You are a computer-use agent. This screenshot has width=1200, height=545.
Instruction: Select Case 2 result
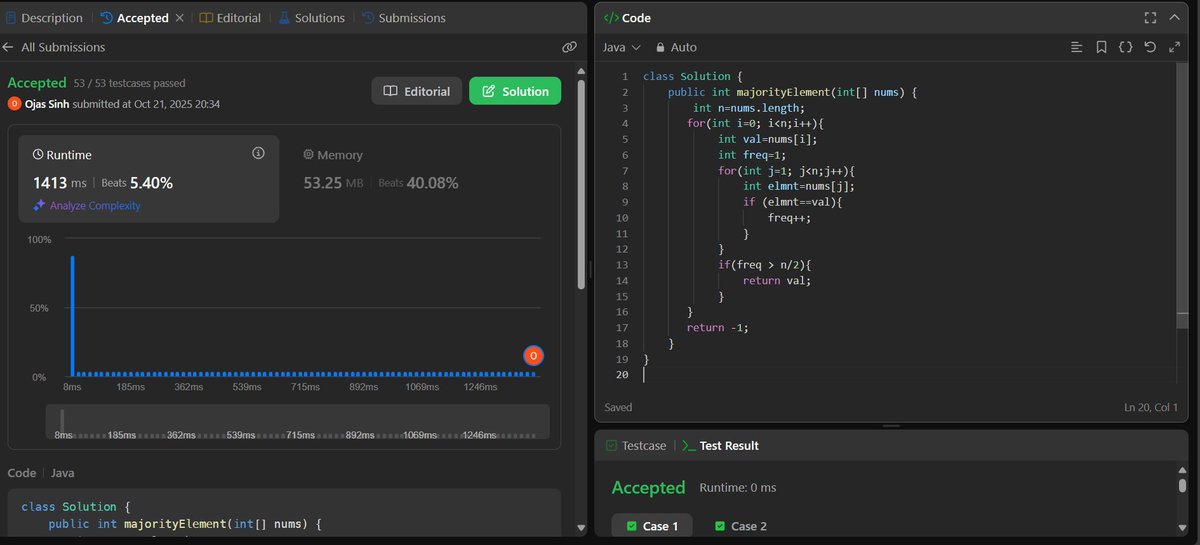[742, 526]
